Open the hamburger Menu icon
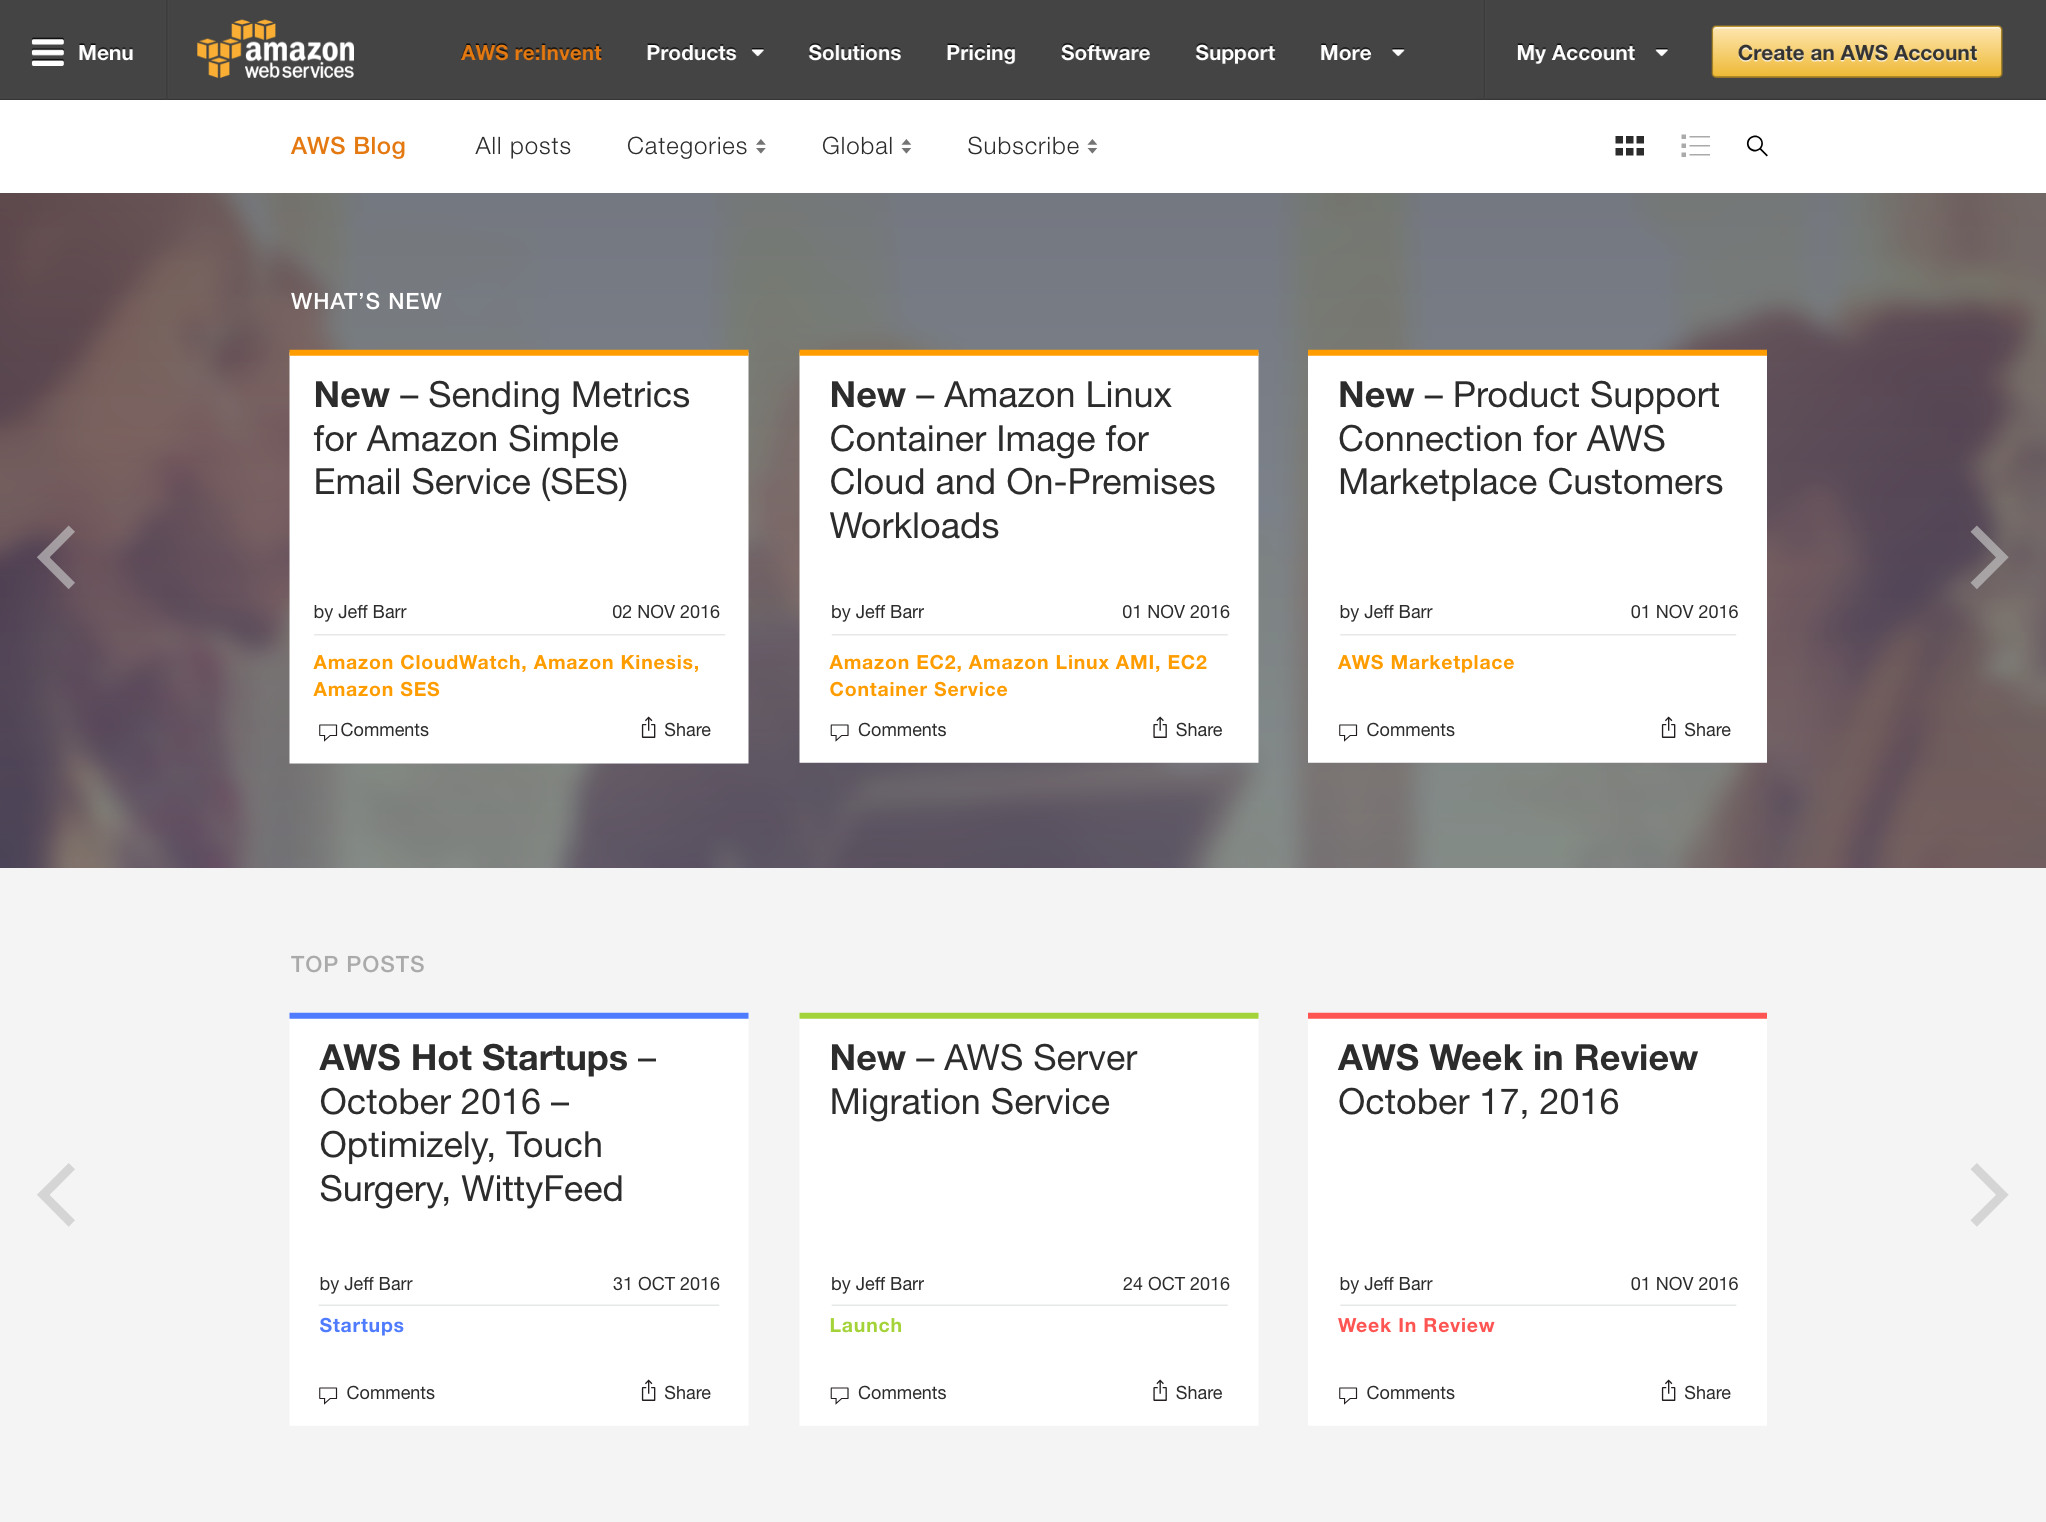The image size is (2046, 1522). pyautogui.click(x=47, y=52)
